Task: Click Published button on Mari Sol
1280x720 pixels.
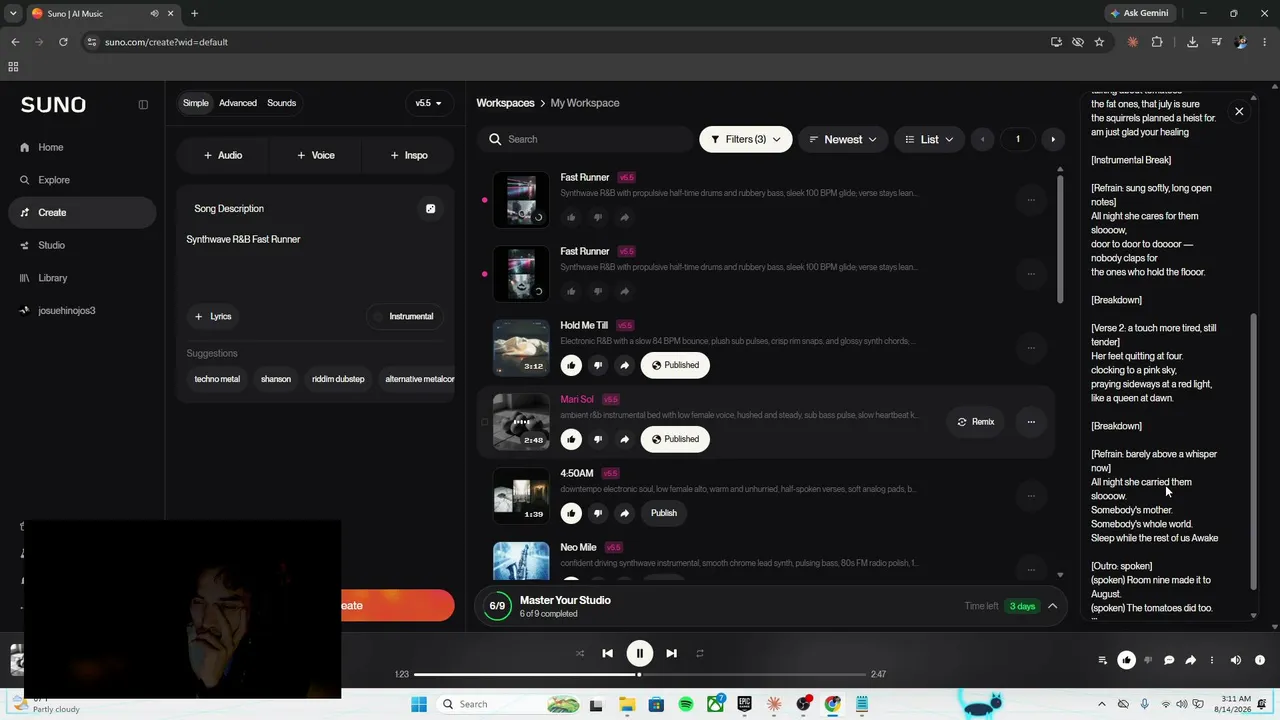Action: [x=675, y=439]
